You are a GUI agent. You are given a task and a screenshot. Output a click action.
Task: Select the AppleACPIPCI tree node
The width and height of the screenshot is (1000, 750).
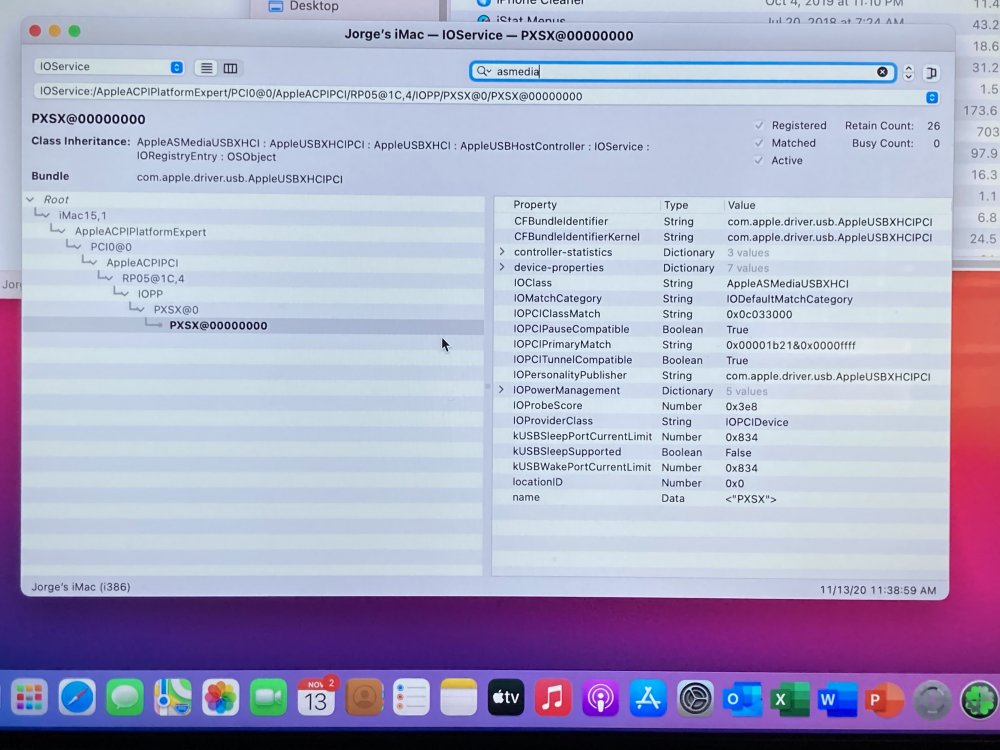pyautogui.click(x=142, y=263)
